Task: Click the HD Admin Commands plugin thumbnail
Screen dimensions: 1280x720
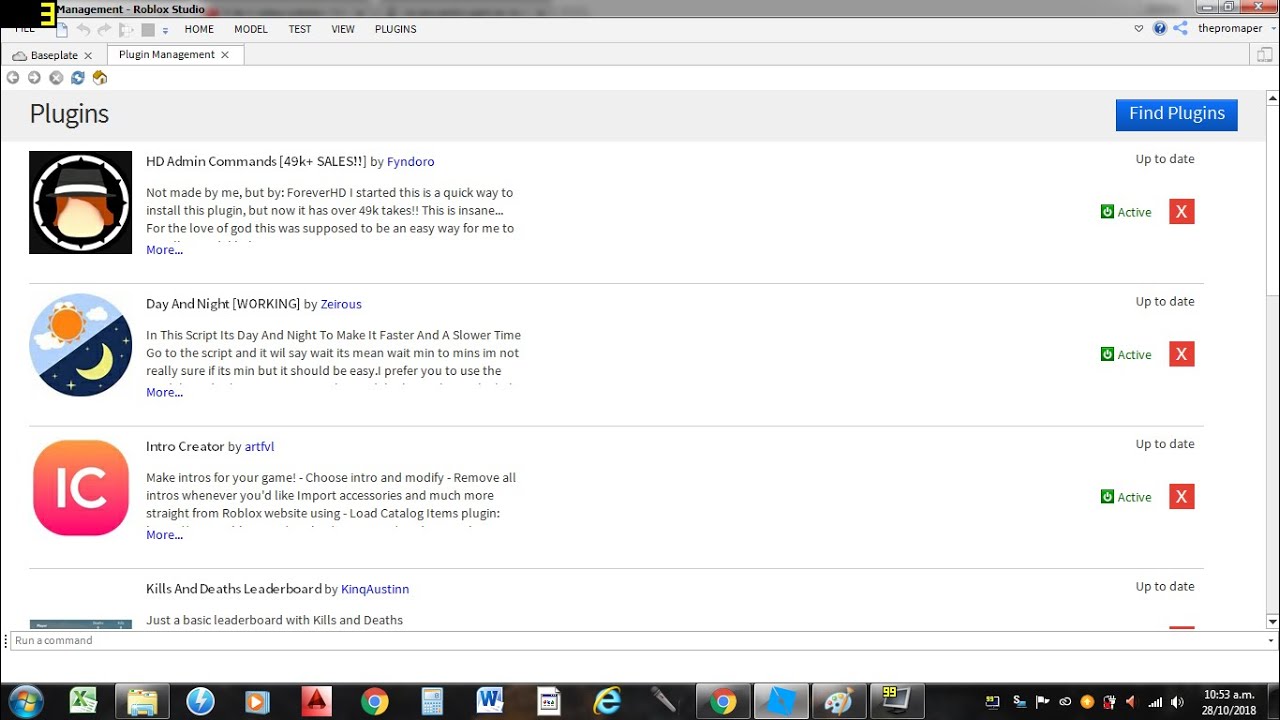Action: point(81,203)
